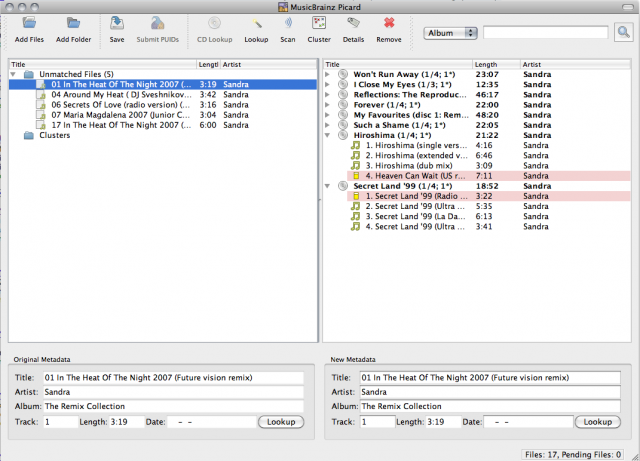This screenshot has height=461, width=640.
Task: Click the yellow icon of Heaven Can Wait track
Action: (x=356, y=176)
